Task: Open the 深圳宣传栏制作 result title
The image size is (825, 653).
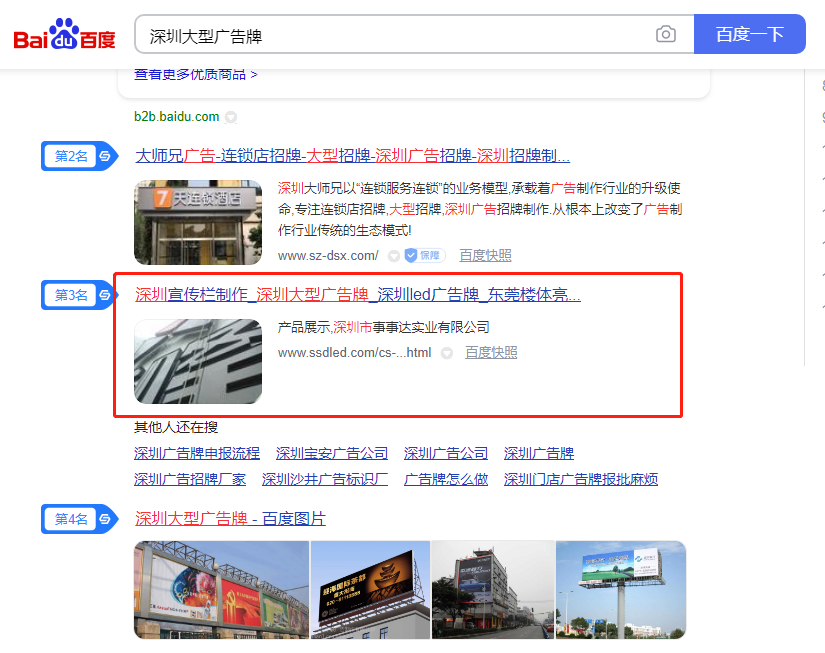Action: [x=358, y=295]
